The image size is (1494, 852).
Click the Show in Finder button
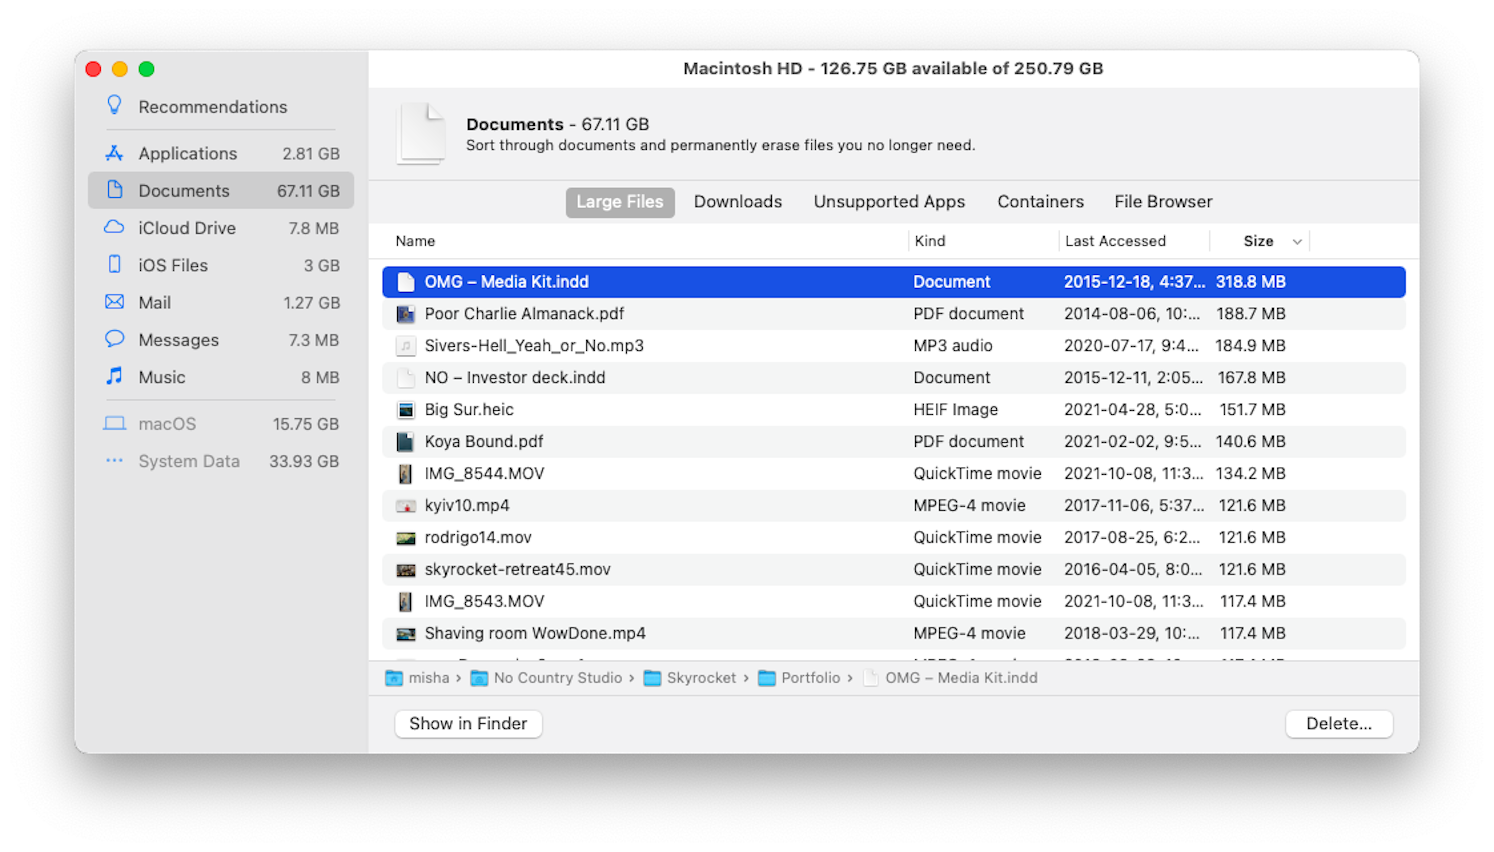coord(468,724)
